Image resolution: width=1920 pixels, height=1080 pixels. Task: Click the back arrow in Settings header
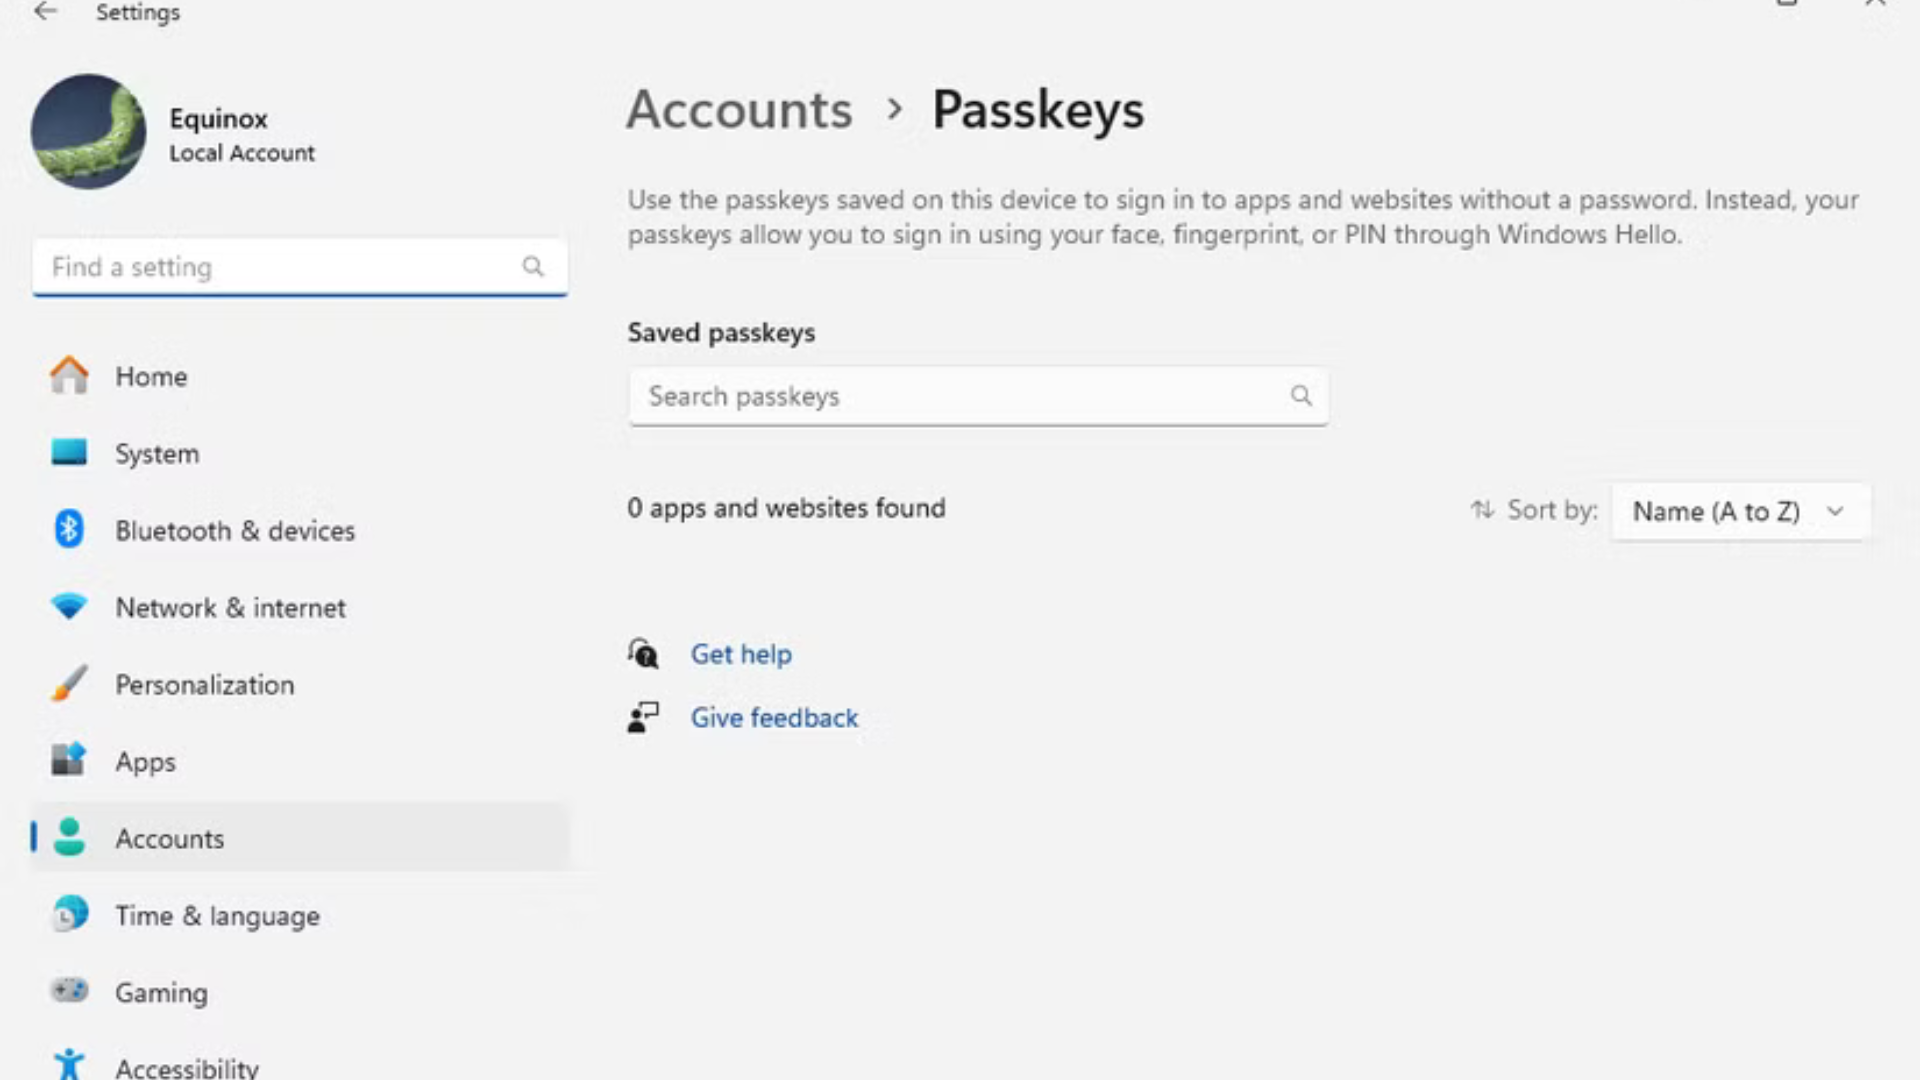pyautogui.click(x=45, y=12)
